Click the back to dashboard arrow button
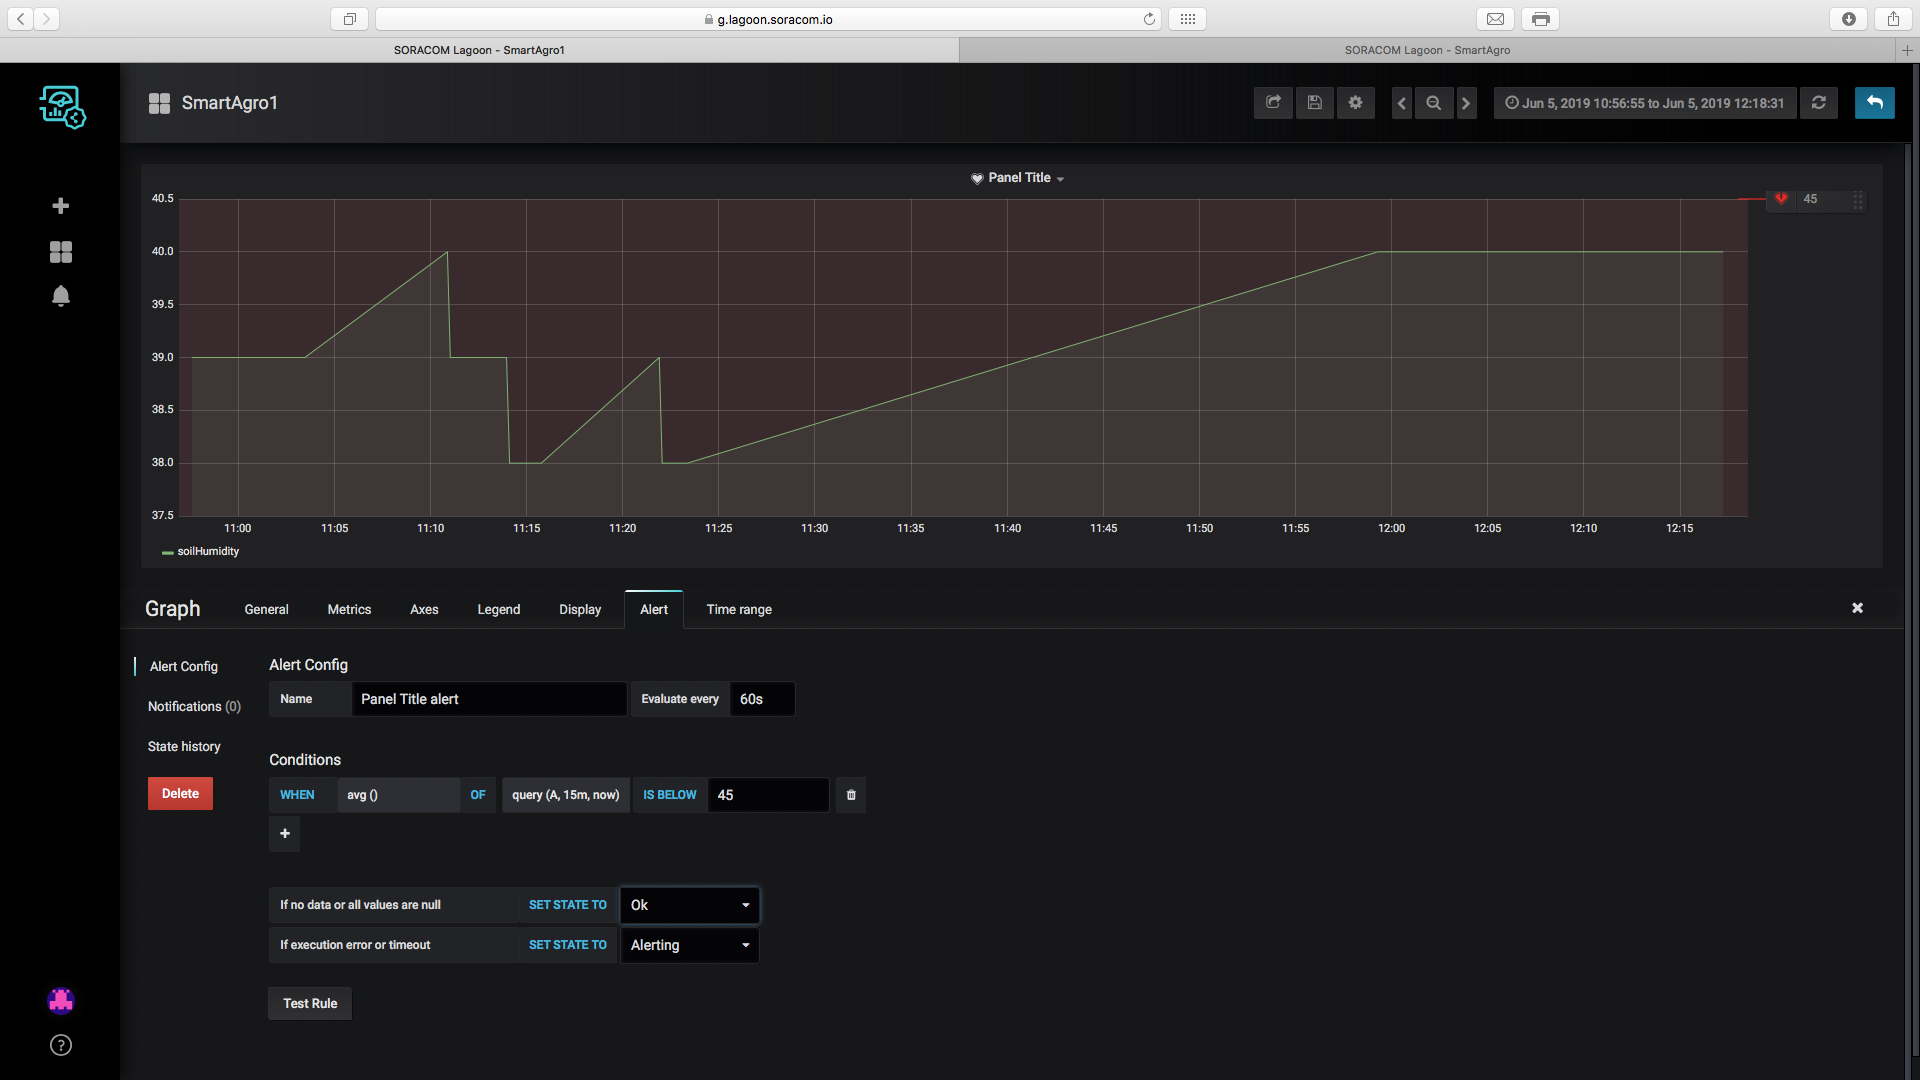Viewport: 1920px width, 1080px height. coord(1874,103)
